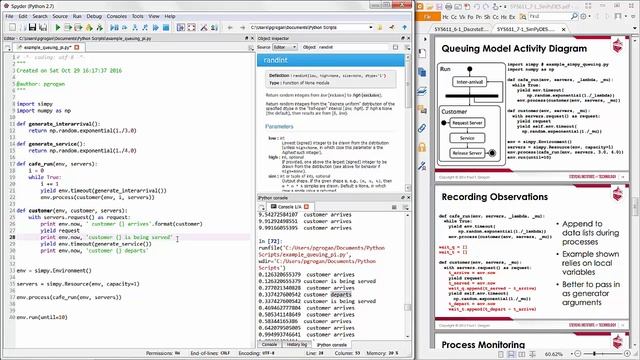Start debugging with the blue Debug icon
This screenshot has height=360, width=640.
[x=114, y=27]
